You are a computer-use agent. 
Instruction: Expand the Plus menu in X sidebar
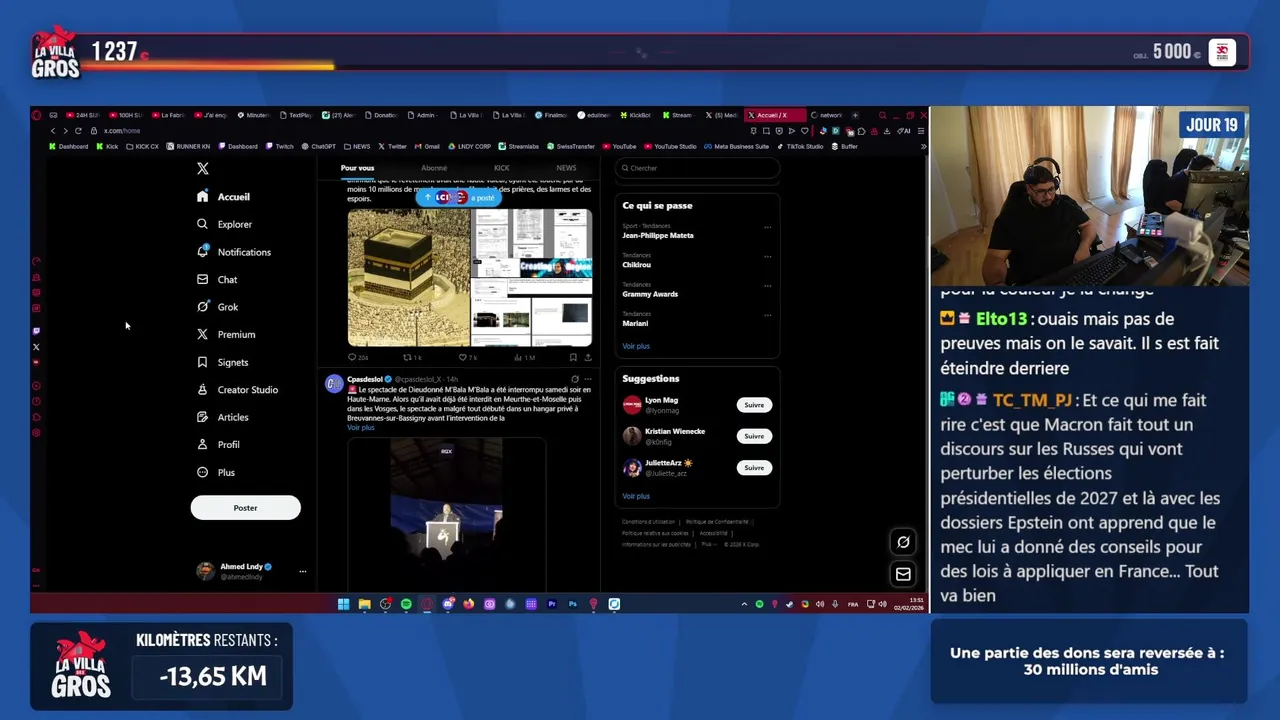point(216,472)
